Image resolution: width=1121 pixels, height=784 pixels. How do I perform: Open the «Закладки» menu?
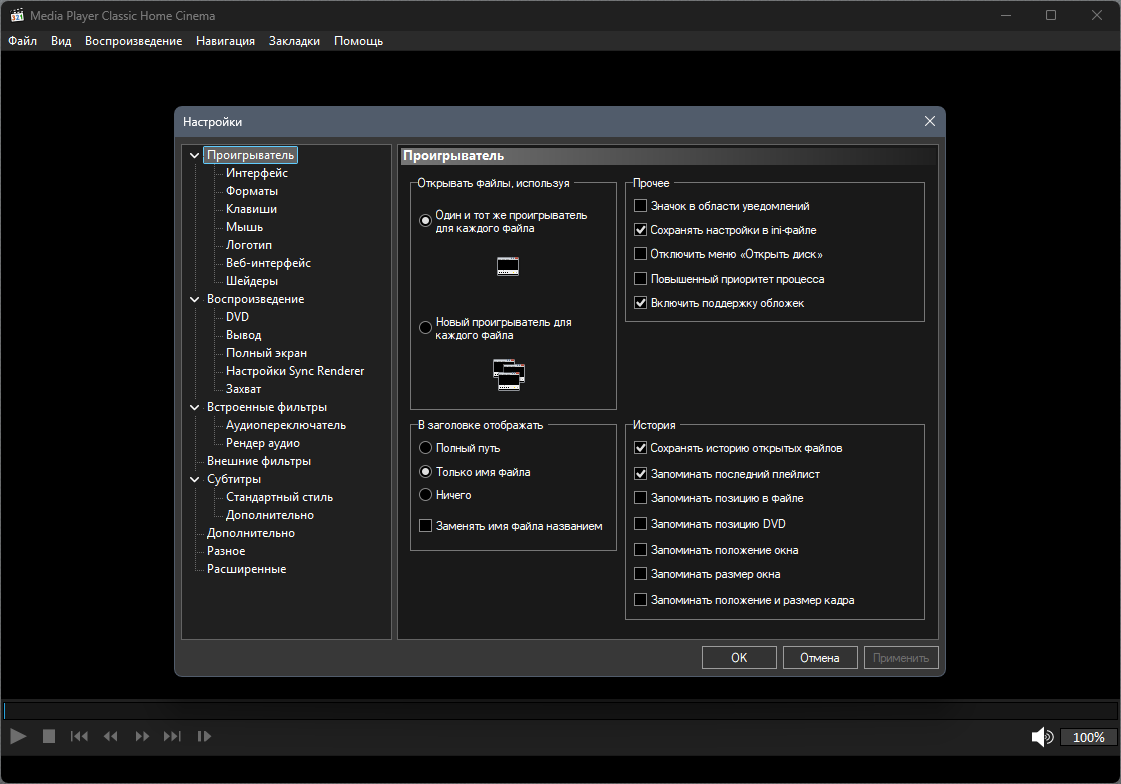(295, 41)
